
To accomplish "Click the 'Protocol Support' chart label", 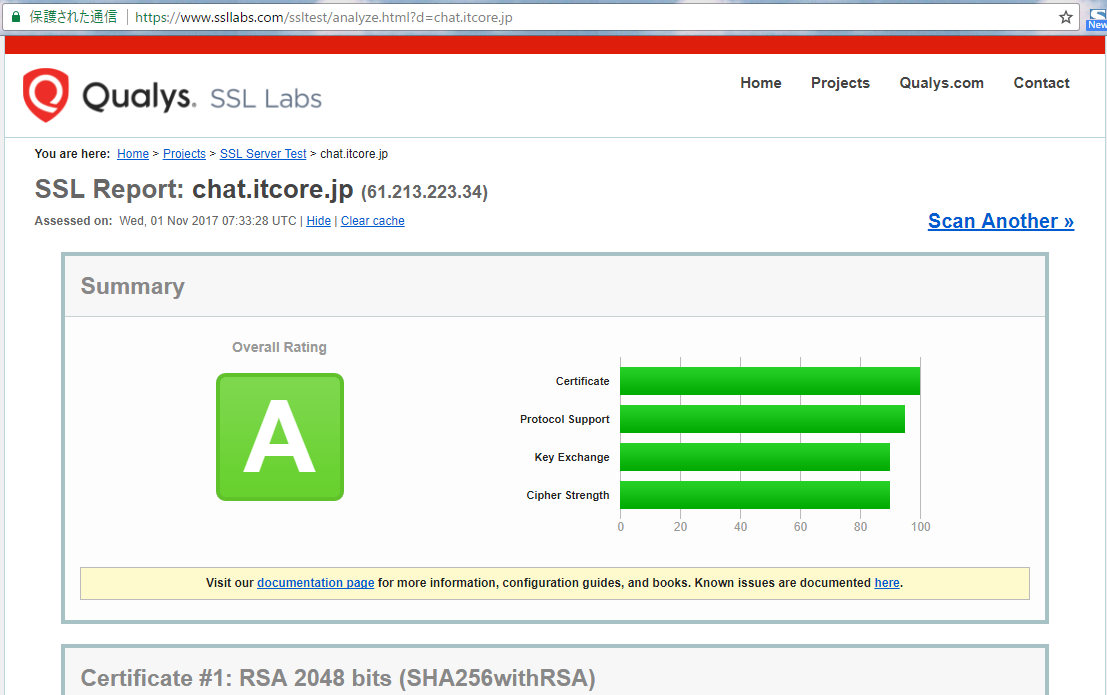I will (x=565, y=419).
